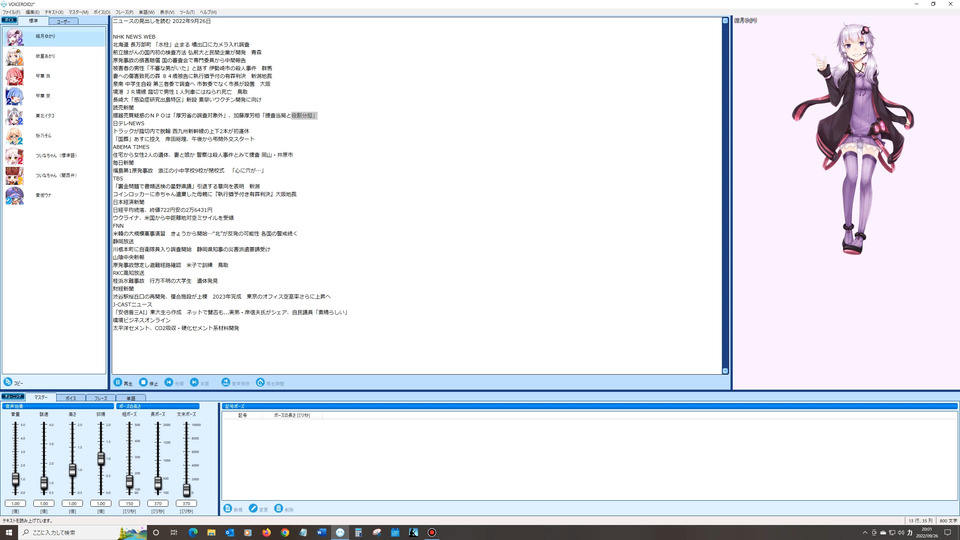
Task: Switch to the マスター tuning tab
Action: click(x=40, y=397)
